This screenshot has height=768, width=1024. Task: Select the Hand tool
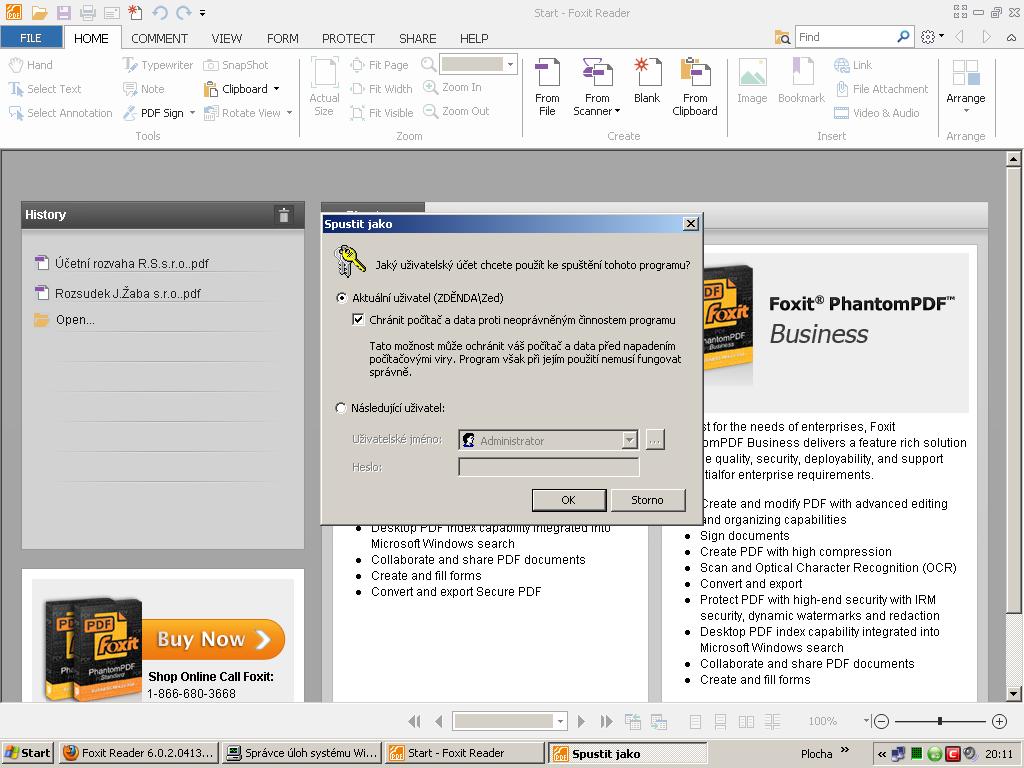click(31, 65)
